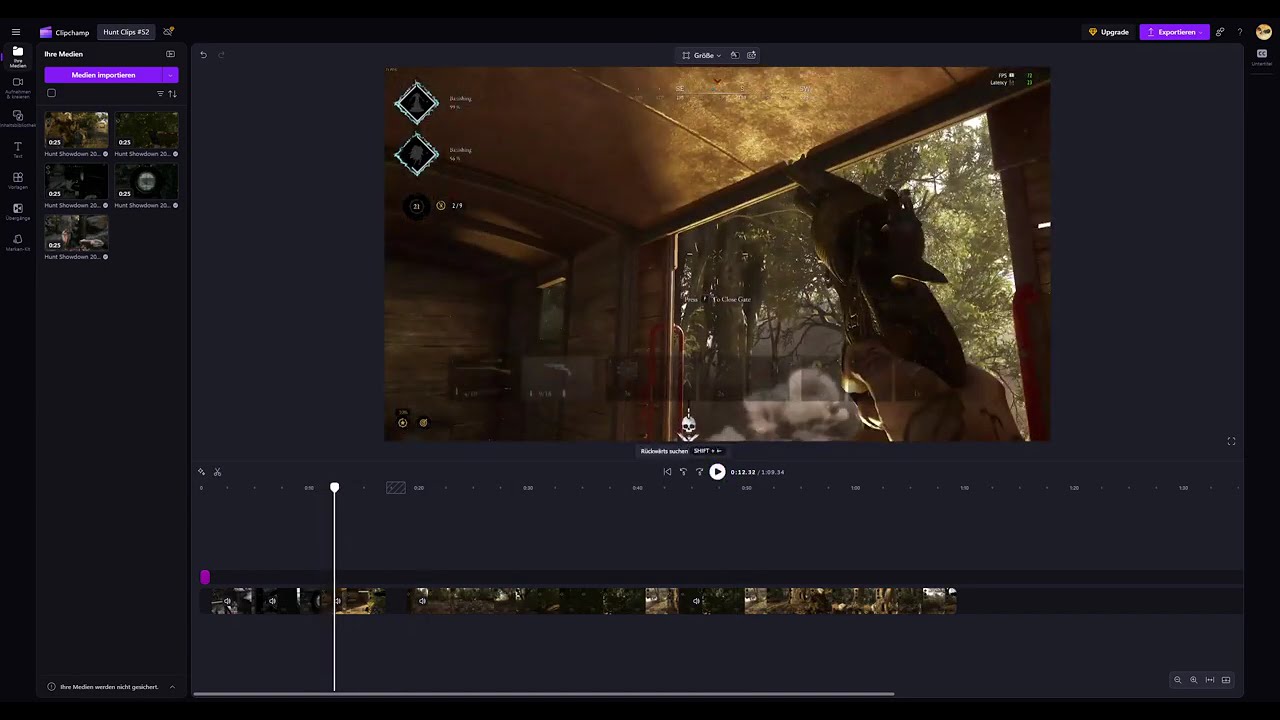Click the media not backed up notice
1280x720 pixels.
[x=109, y=687]
